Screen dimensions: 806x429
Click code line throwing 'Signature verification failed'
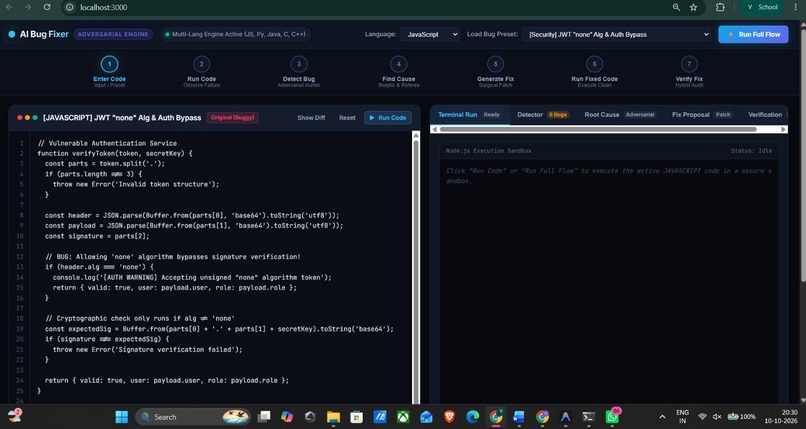pos(148,349)
